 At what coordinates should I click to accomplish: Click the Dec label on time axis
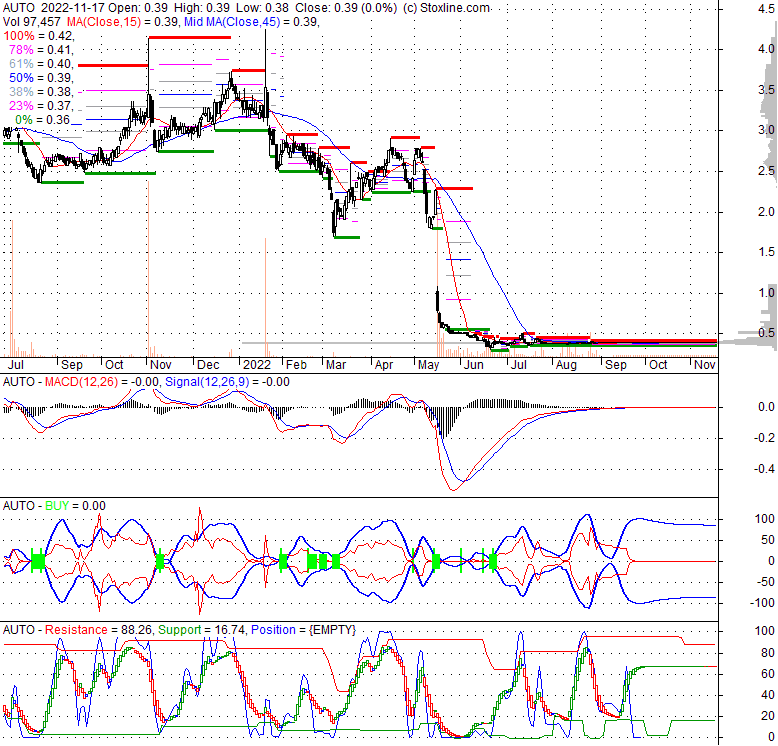[x=208, y=365]
